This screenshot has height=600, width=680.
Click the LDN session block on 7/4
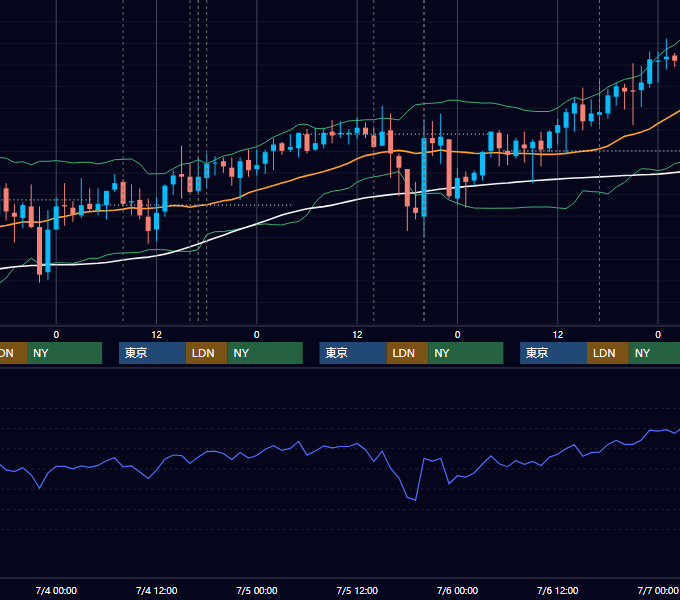point(206,353)
